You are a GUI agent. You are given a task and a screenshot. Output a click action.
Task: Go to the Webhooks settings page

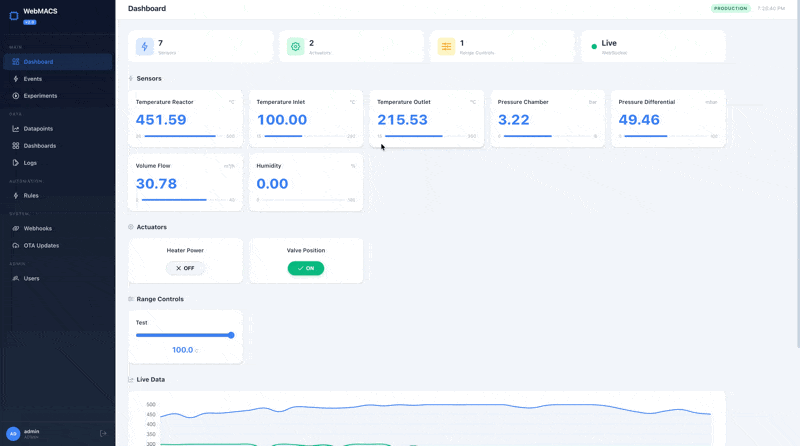point(58,229)
